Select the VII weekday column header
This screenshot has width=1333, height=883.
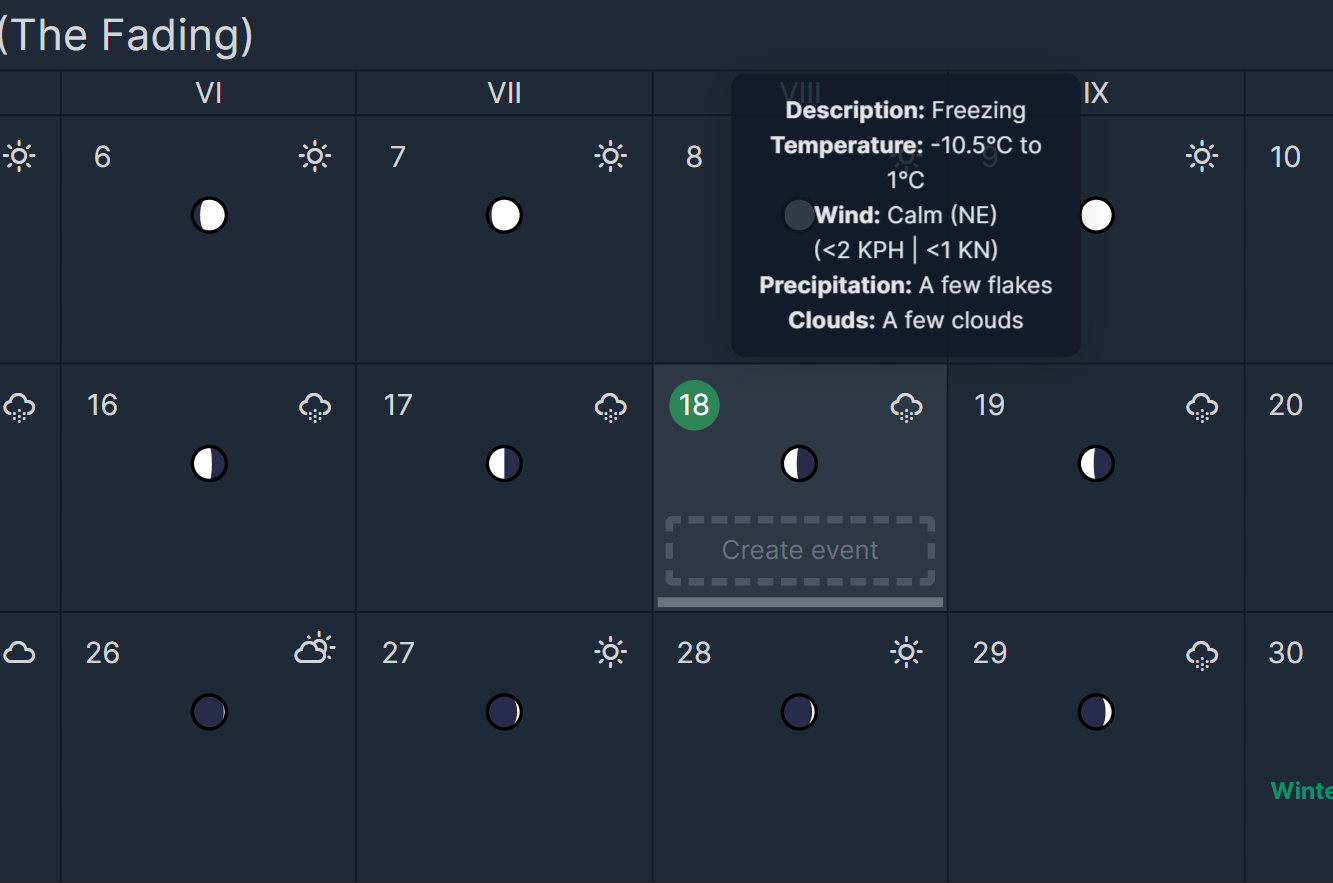[x=504, y=93]
